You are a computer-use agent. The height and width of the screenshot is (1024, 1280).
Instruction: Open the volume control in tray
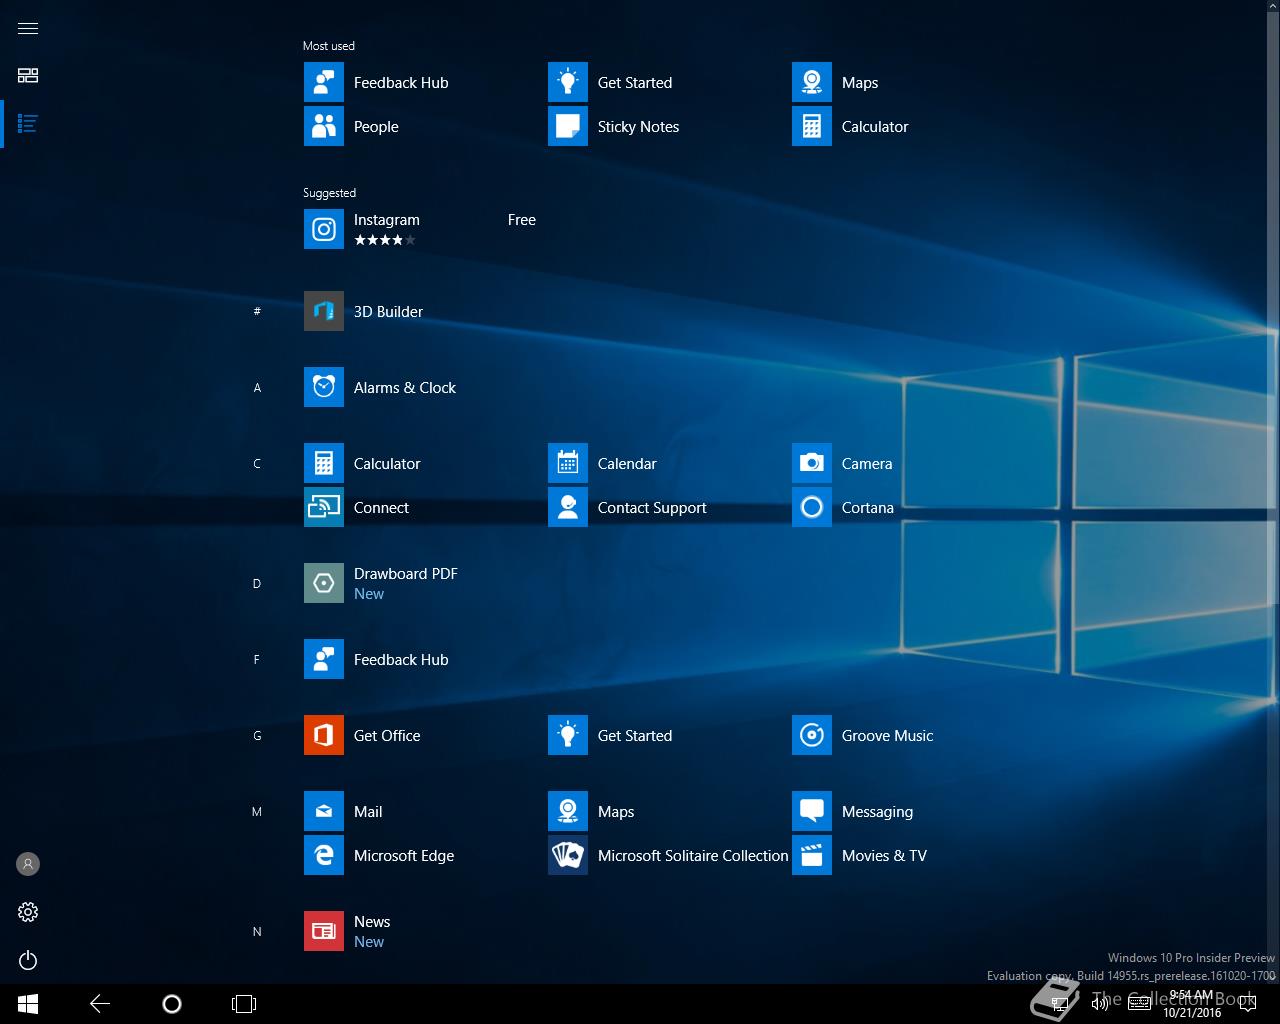coord(1100,1004)
